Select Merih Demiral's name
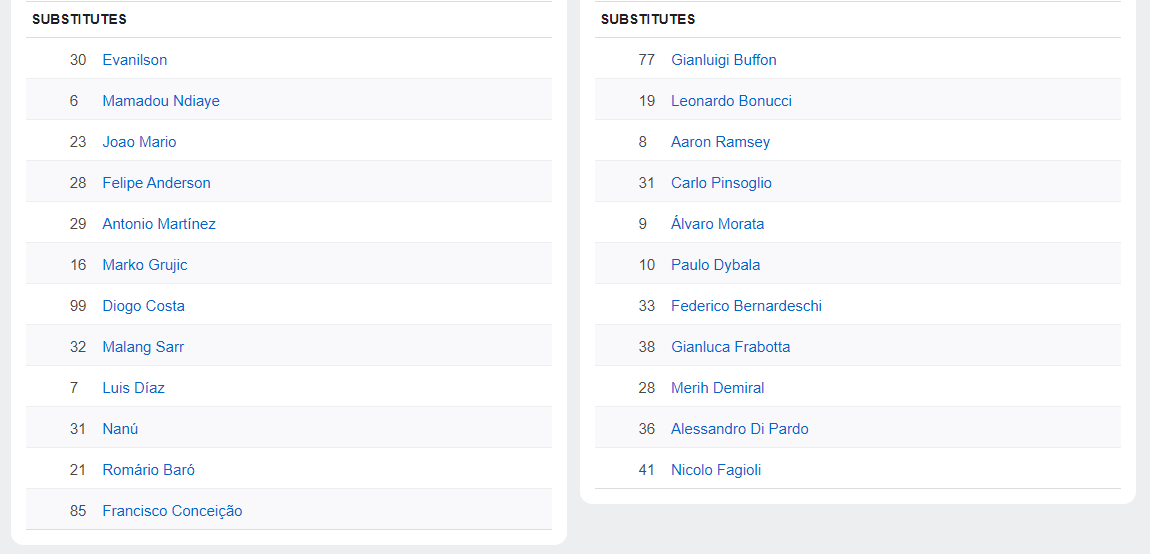The width and height of the screenshot is (1150, 554). (x=717, y=388)
